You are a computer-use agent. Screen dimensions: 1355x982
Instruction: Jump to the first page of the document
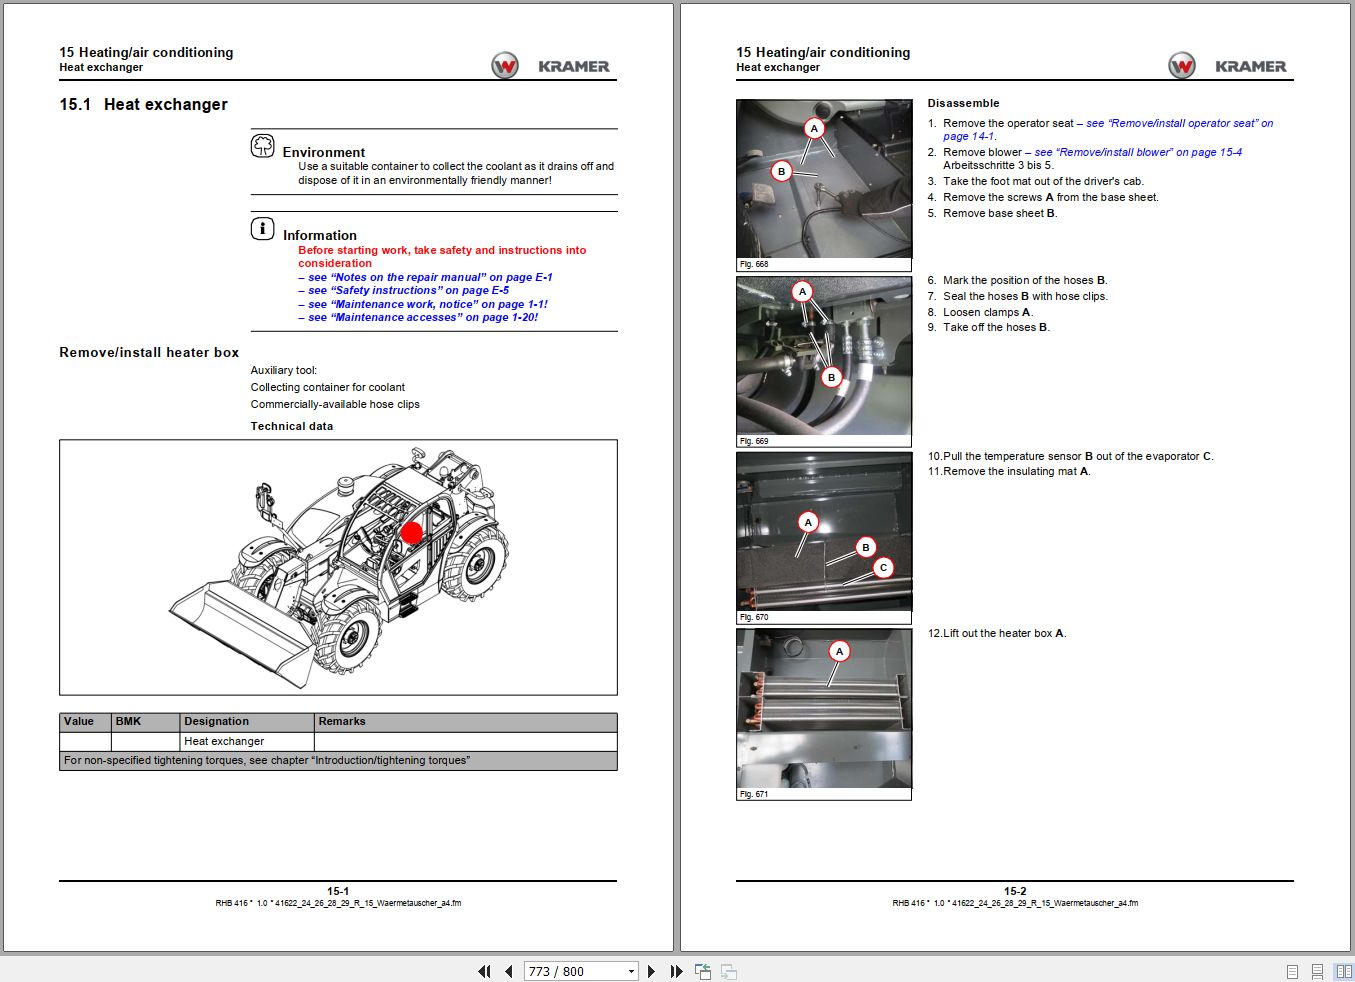click(484, 971)
